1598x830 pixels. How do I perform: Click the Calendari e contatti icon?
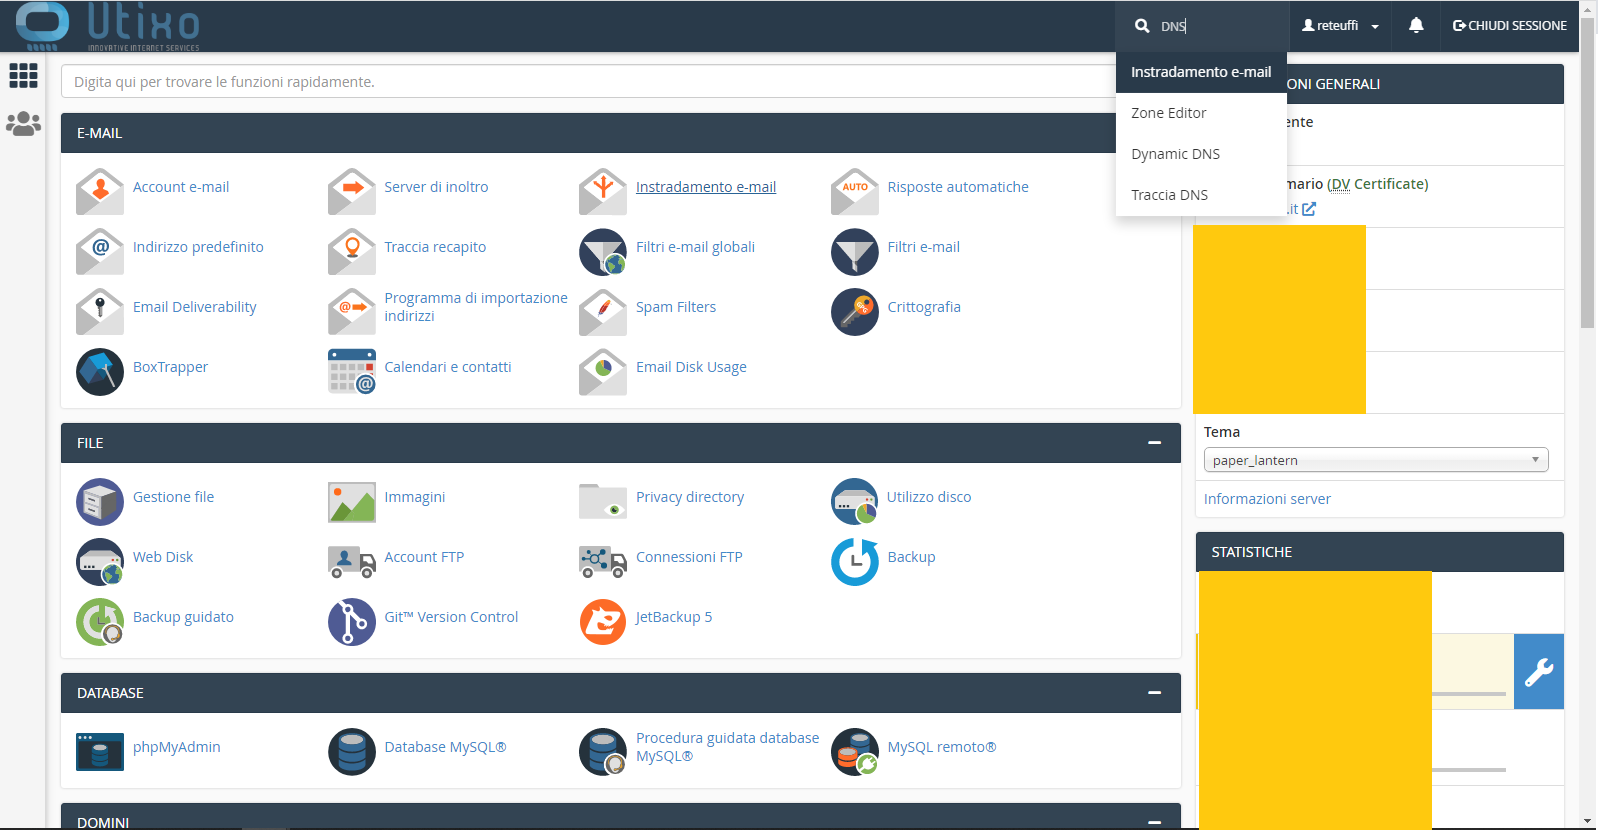coord(352,372)
